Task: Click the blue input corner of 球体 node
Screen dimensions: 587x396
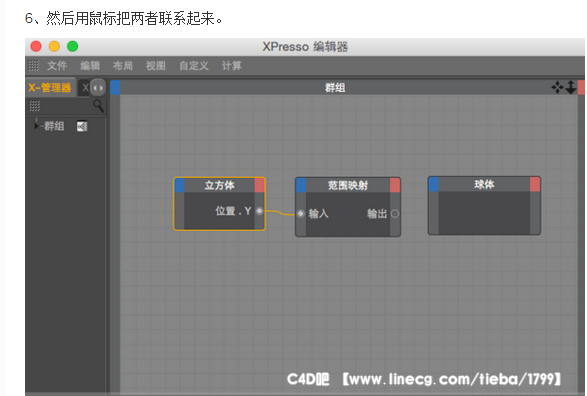Action: [434, 185]
